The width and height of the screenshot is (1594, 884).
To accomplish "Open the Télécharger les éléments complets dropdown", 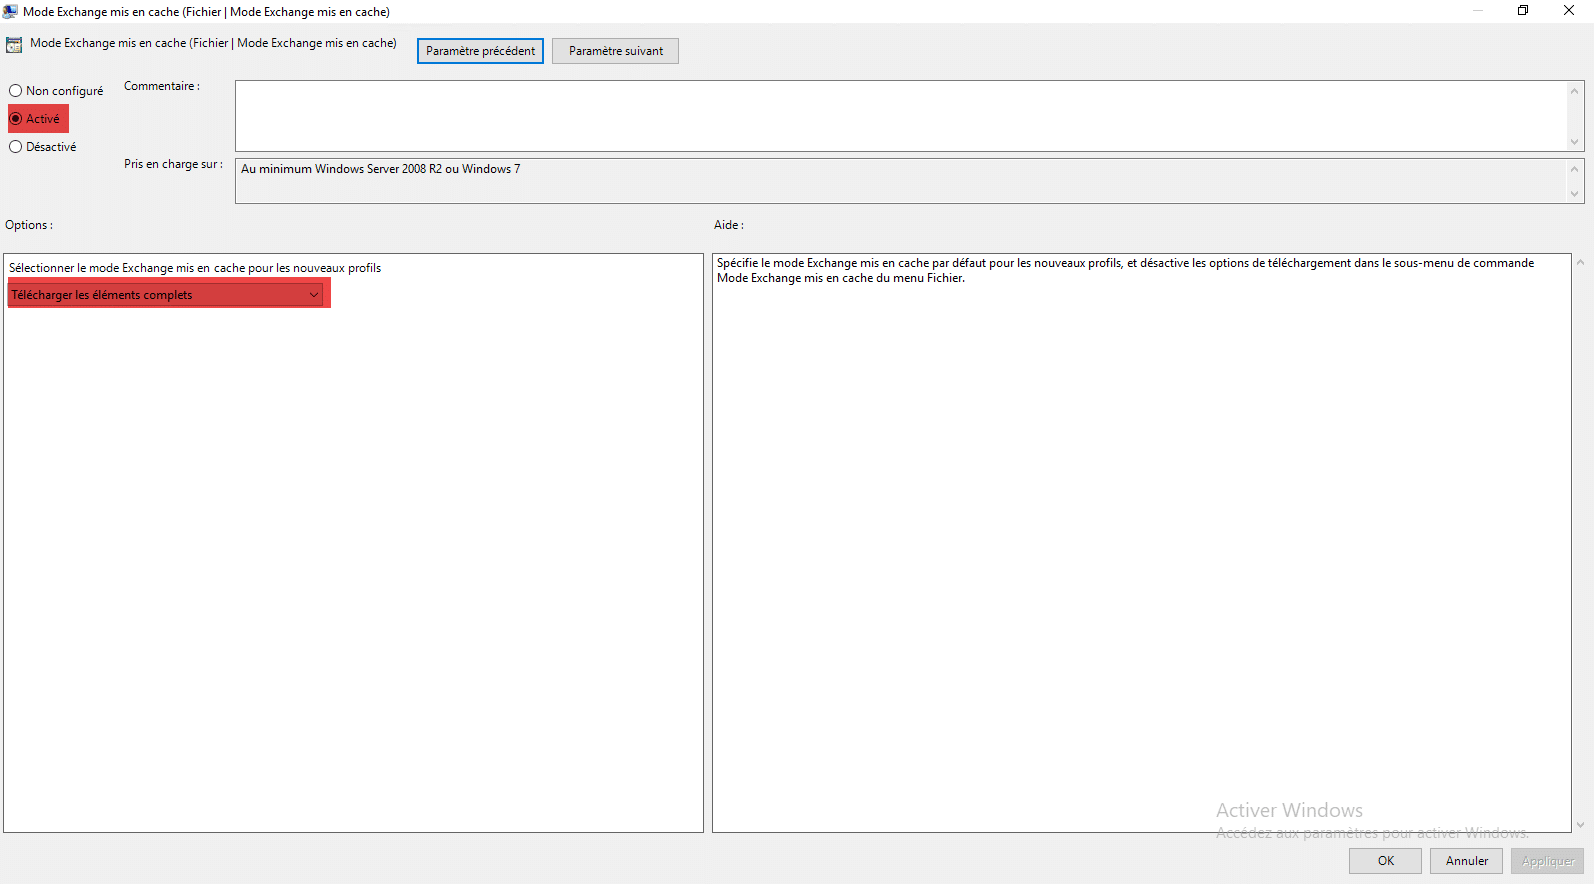I will [x=166, y=295].
